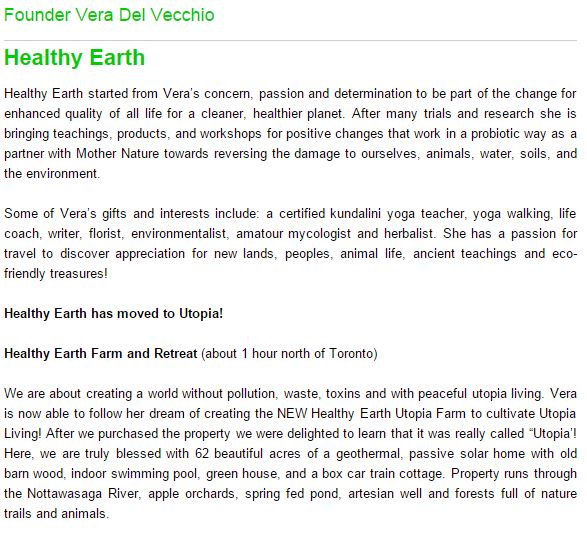Click the '(about 1 hour north of Toronto)' text

tap(289, 354)
